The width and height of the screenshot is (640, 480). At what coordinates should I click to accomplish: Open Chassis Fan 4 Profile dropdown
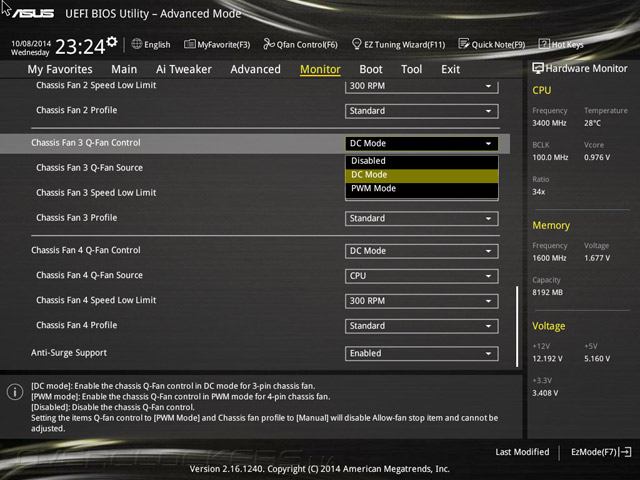(x=422, y=326)
